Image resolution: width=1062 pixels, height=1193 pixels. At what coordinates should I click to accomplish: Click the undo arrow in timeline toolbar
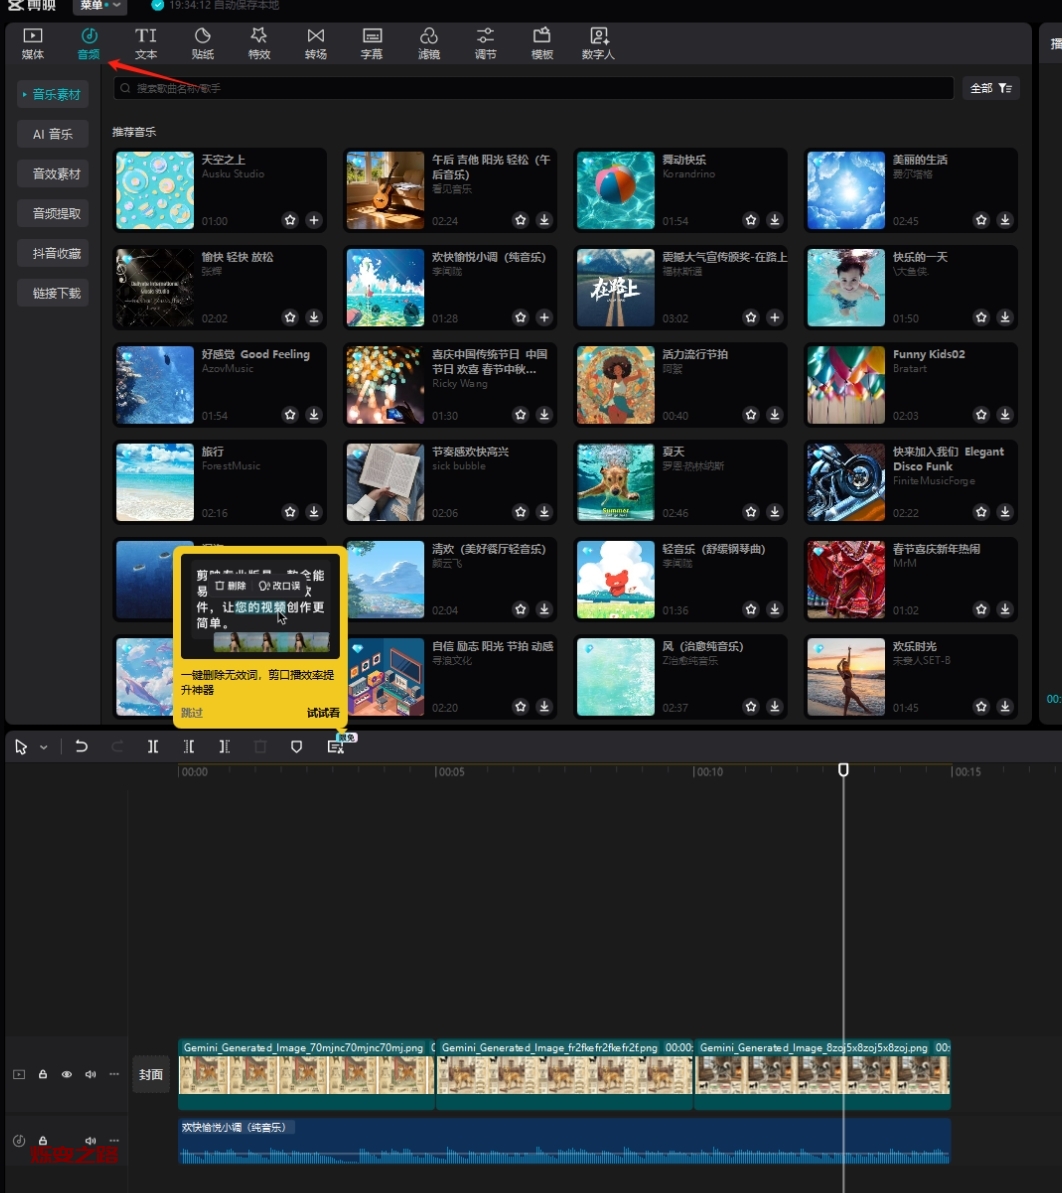tap(82, 747)
